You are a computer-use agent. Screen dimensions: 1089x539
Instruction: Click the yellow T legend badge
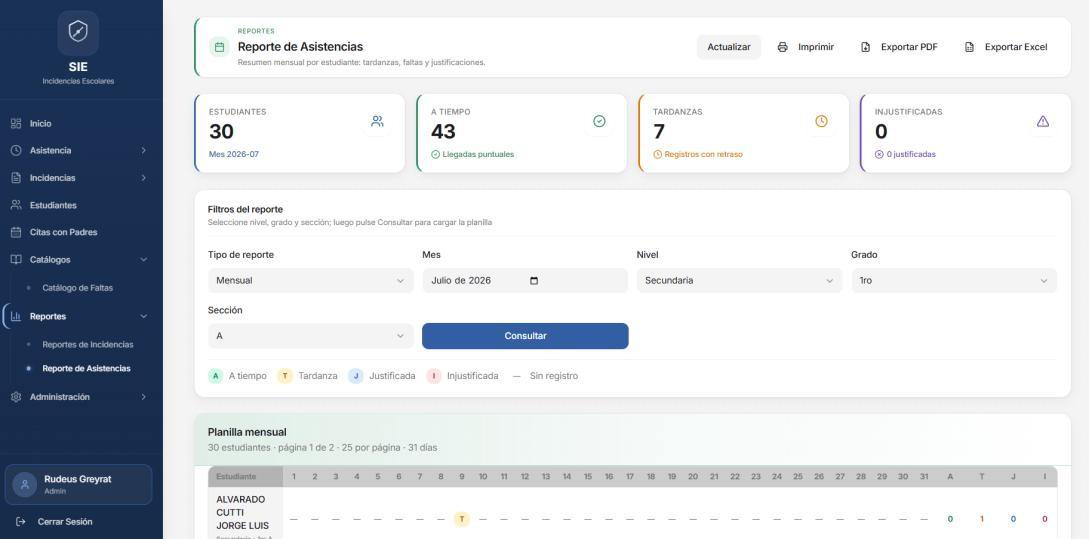tap(285, 376)
